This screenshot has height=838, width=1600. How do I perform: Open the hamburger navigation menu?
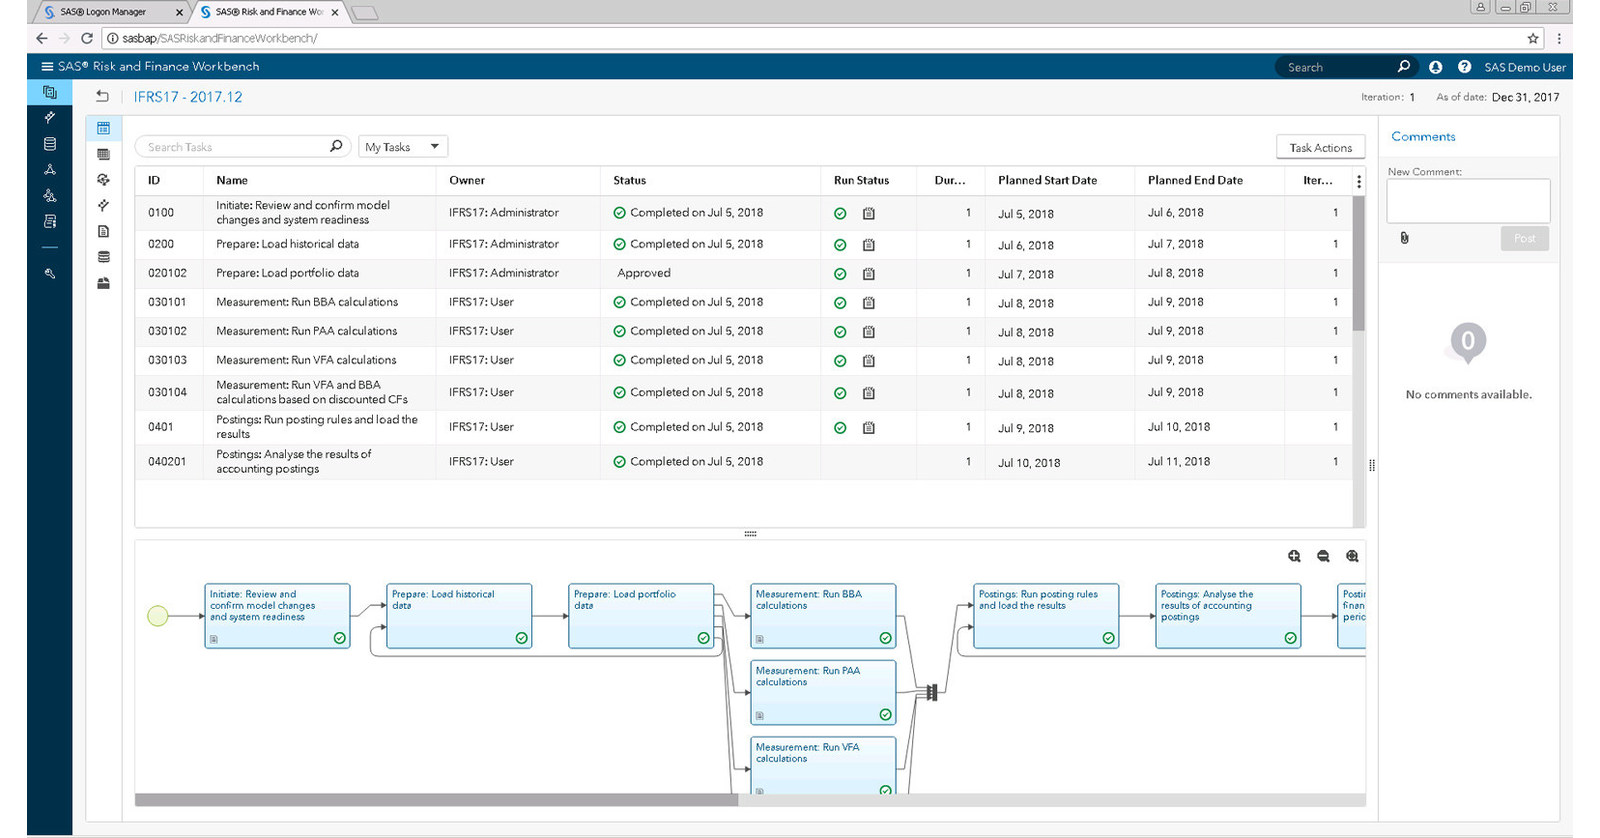coord(46,66)
